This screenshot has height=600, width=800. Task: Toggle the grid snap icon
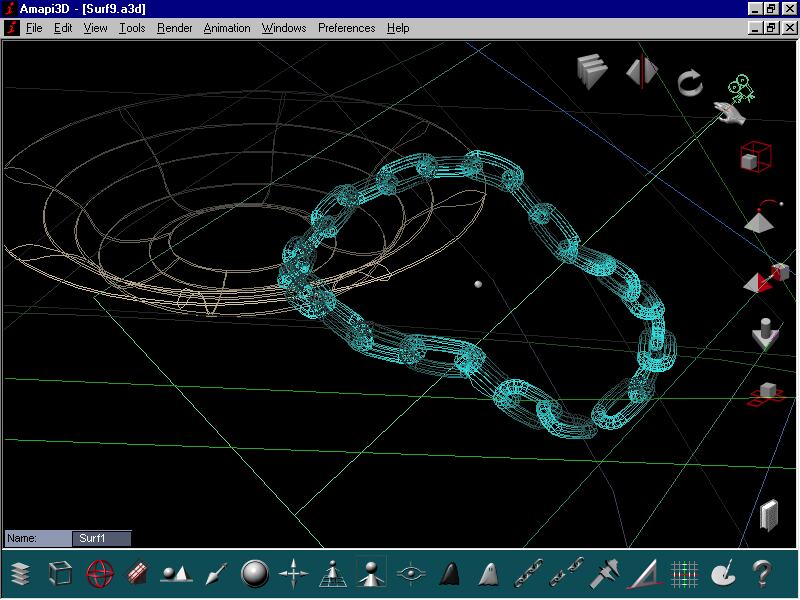(x=683, y=572)
